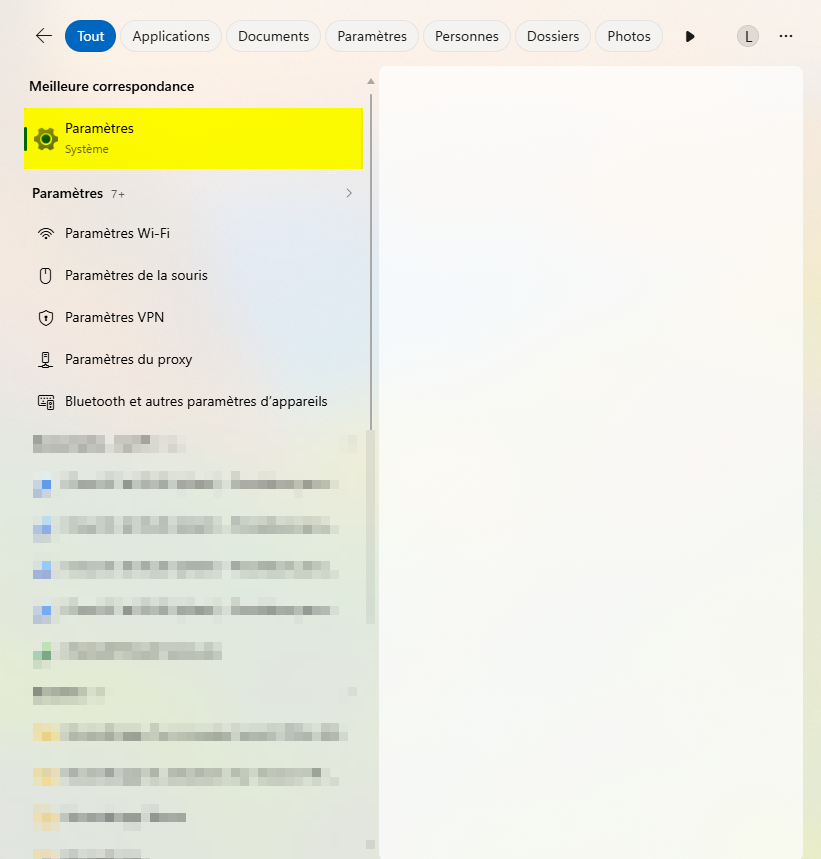The image size is (821, 859).
Task: Open the Paramètres gear best match
Action: tap(193, 139)
